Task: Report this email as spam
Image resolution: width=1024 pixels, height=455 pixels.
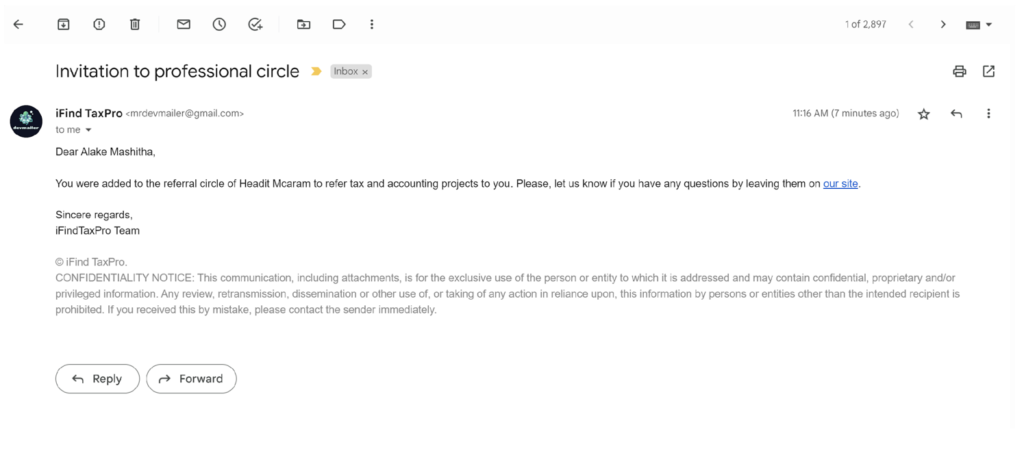Action: [x=99, y=24]
